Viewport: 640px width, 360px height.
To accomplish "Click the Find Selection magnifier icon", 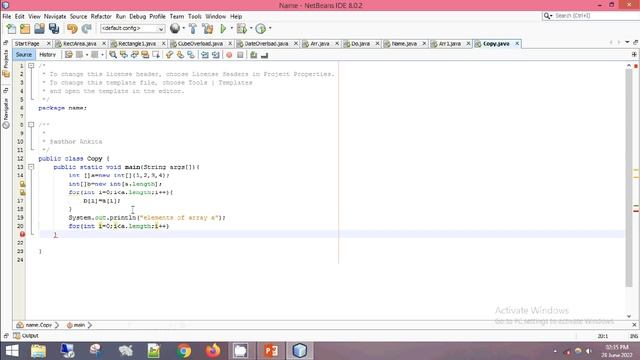I will pyautogui.click(x=113, y=55).
